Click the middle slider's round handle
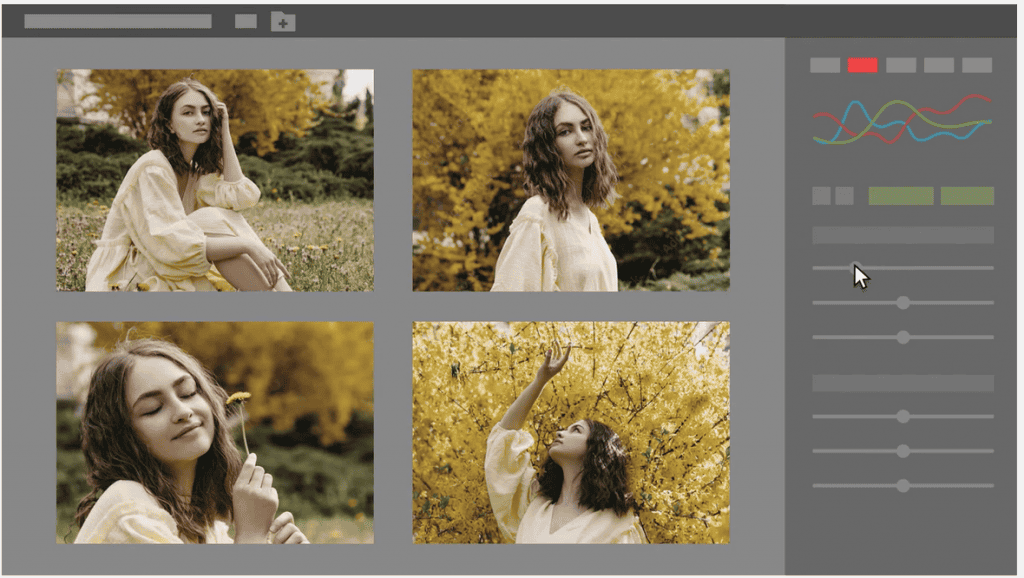 [903, 303]
